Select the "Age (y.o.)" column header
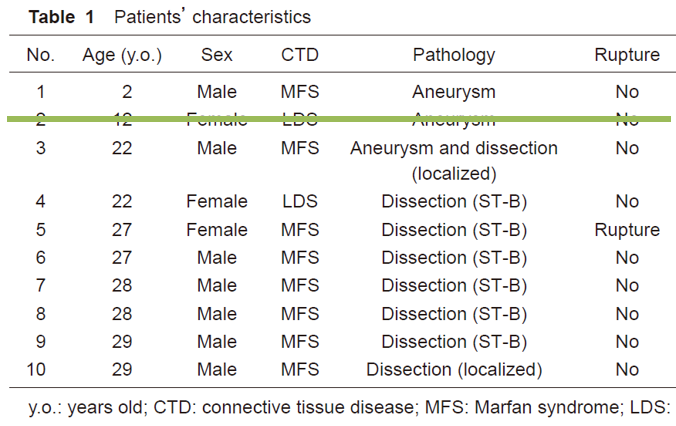This screenshot has height=426, width=676. click(x=121, y=55)
